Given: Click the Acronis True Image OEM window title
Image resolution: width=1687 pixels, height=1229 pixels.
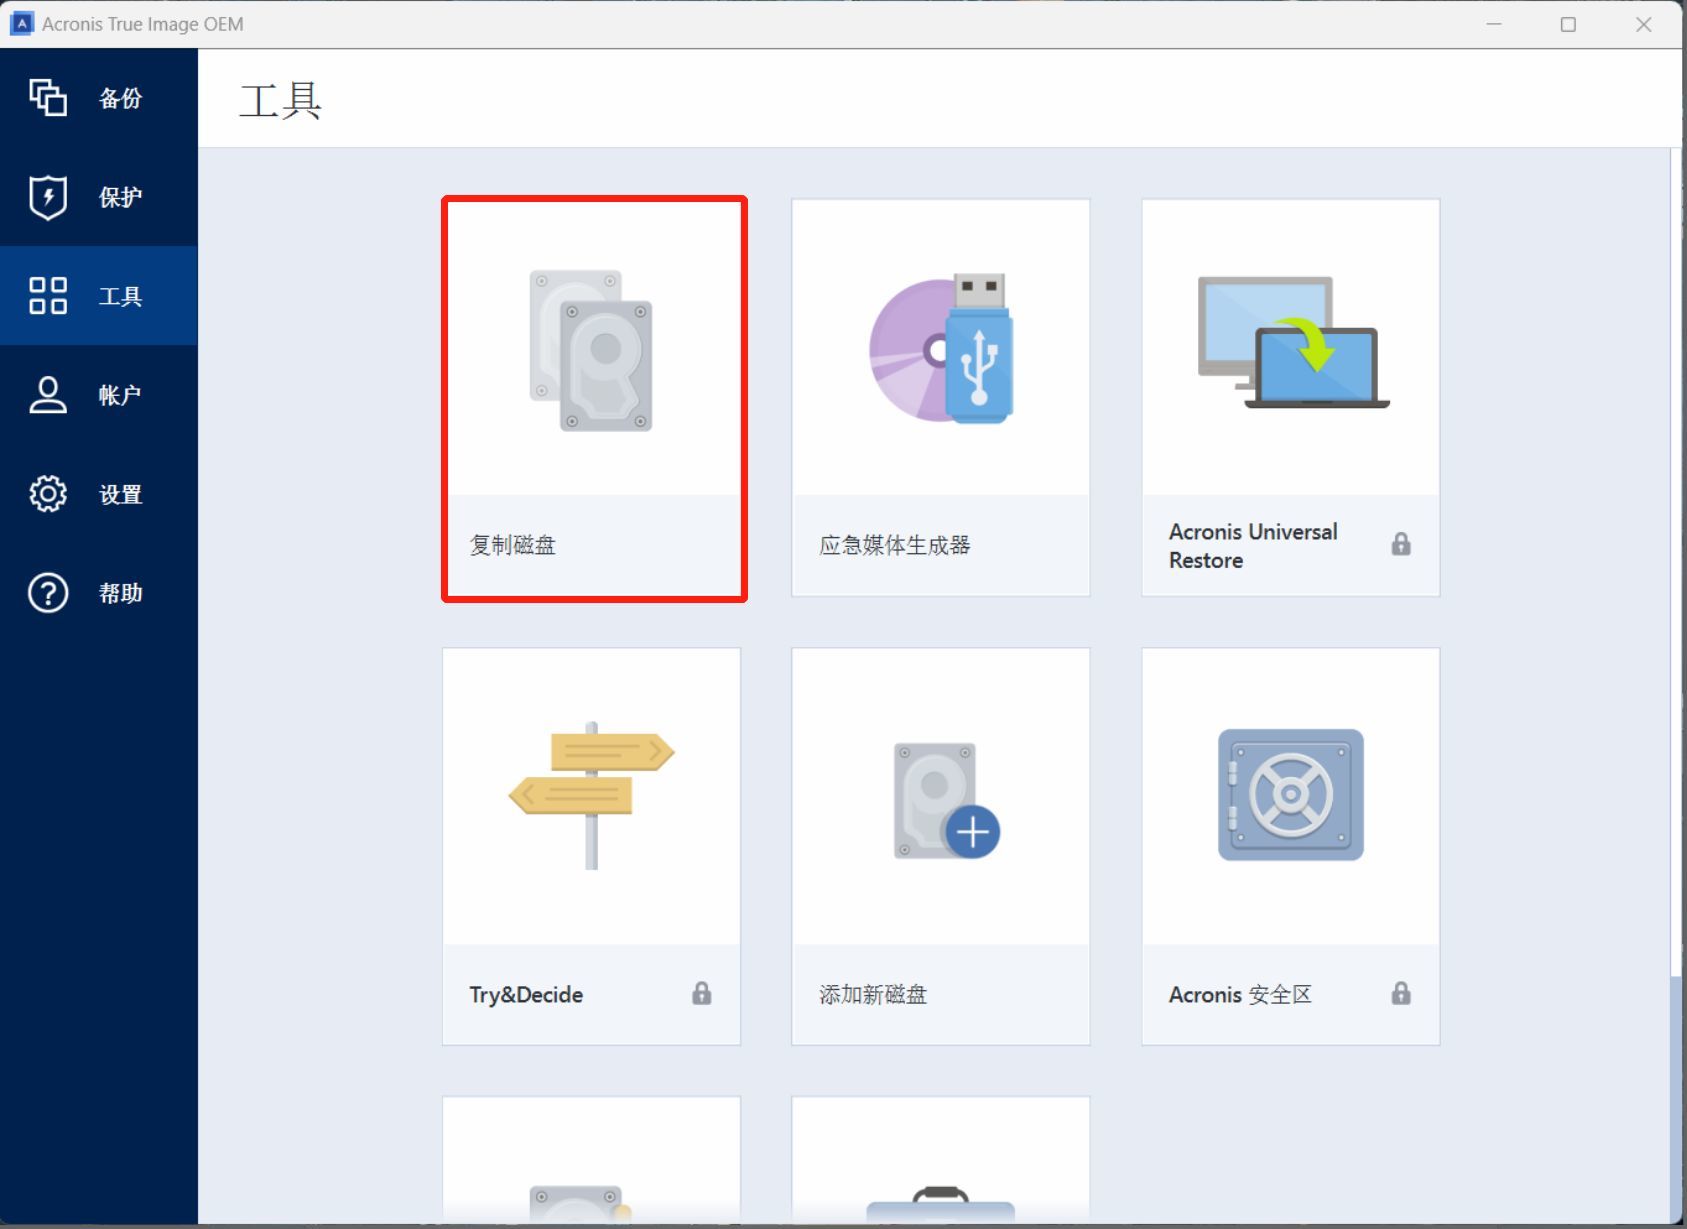Looking at the screenshot, I should pos(143,24).
